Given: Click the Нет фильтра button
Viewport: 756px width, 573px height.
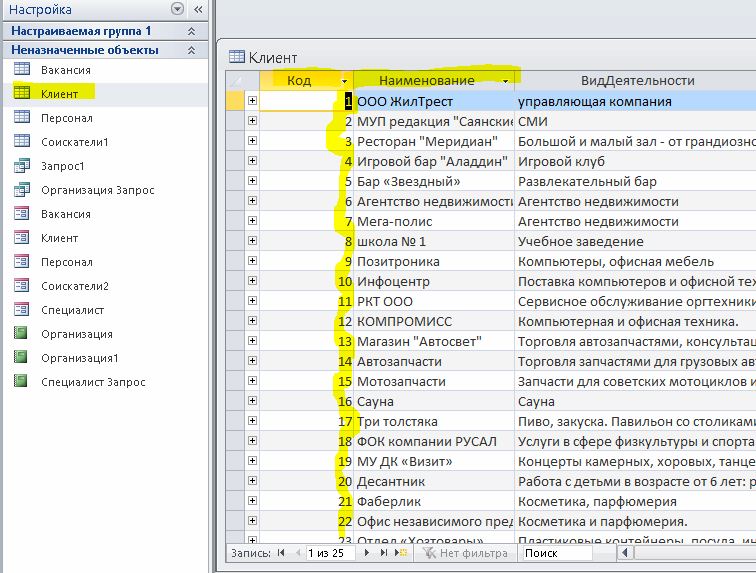Looking at the screenshot, I should [466, 553].
